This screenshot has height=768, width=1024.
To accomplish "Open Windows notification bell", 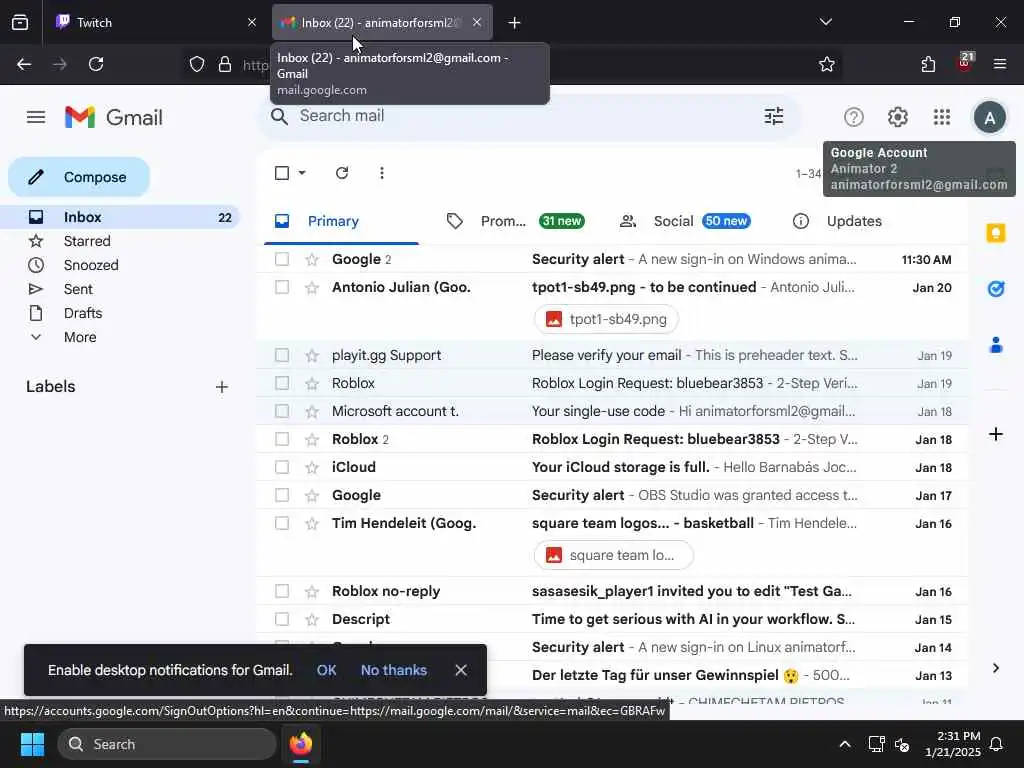I will pyautogui.click(x=997, y=744).
